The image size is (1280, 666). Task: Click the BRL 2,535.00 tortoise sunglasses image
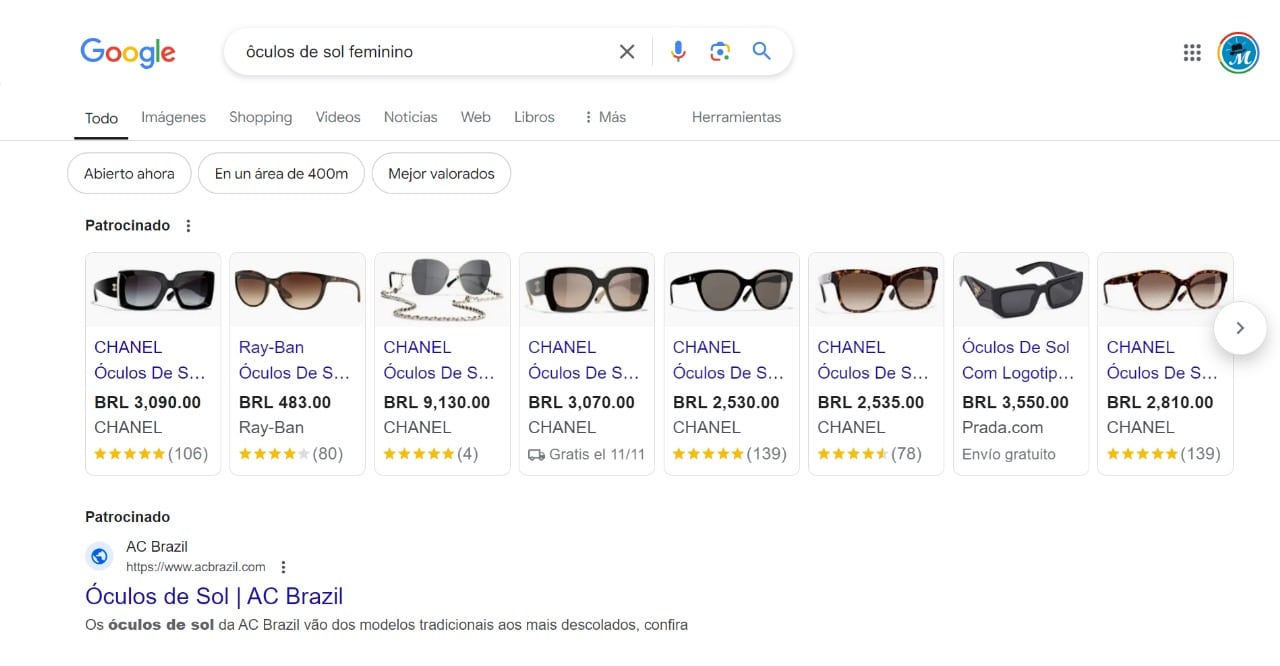point(876,290)
